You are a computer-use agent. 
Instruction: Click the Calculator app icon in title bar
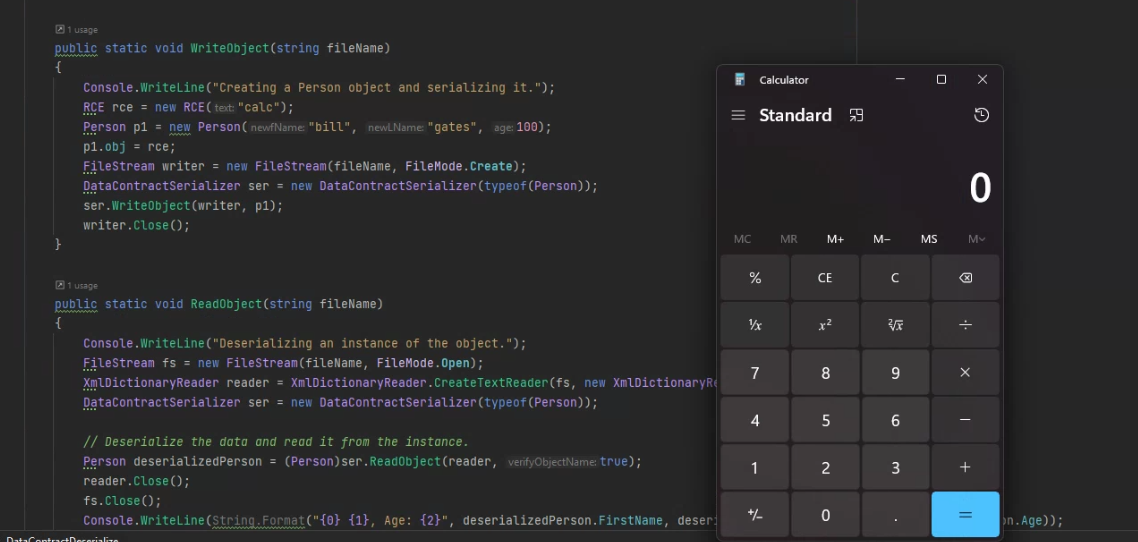(740, 80)
